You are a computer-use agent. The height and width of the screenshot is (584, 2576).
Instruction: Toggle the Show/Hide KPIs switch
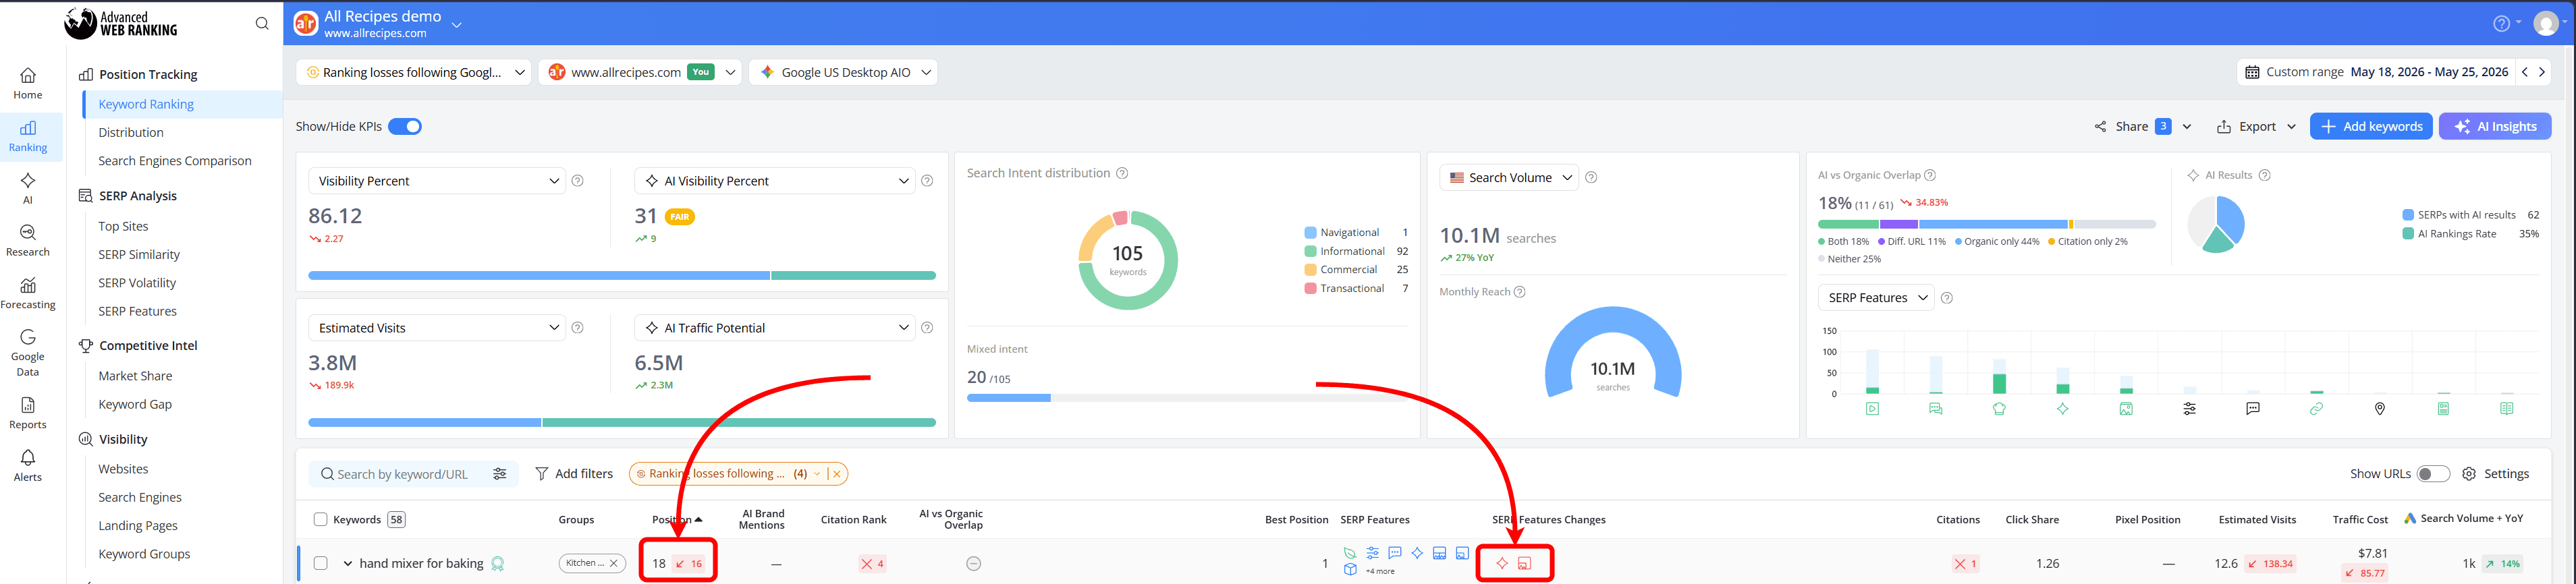point(405,127)
